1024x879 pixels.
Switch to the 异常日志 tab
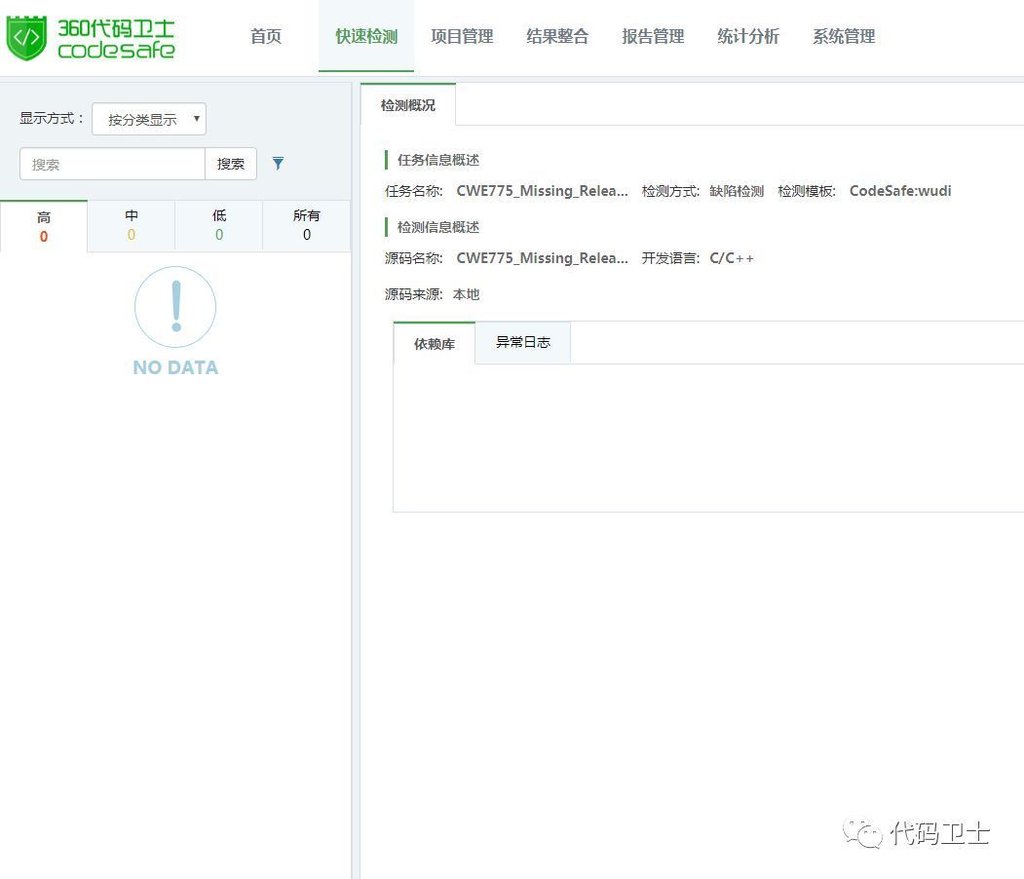(522, 342)
